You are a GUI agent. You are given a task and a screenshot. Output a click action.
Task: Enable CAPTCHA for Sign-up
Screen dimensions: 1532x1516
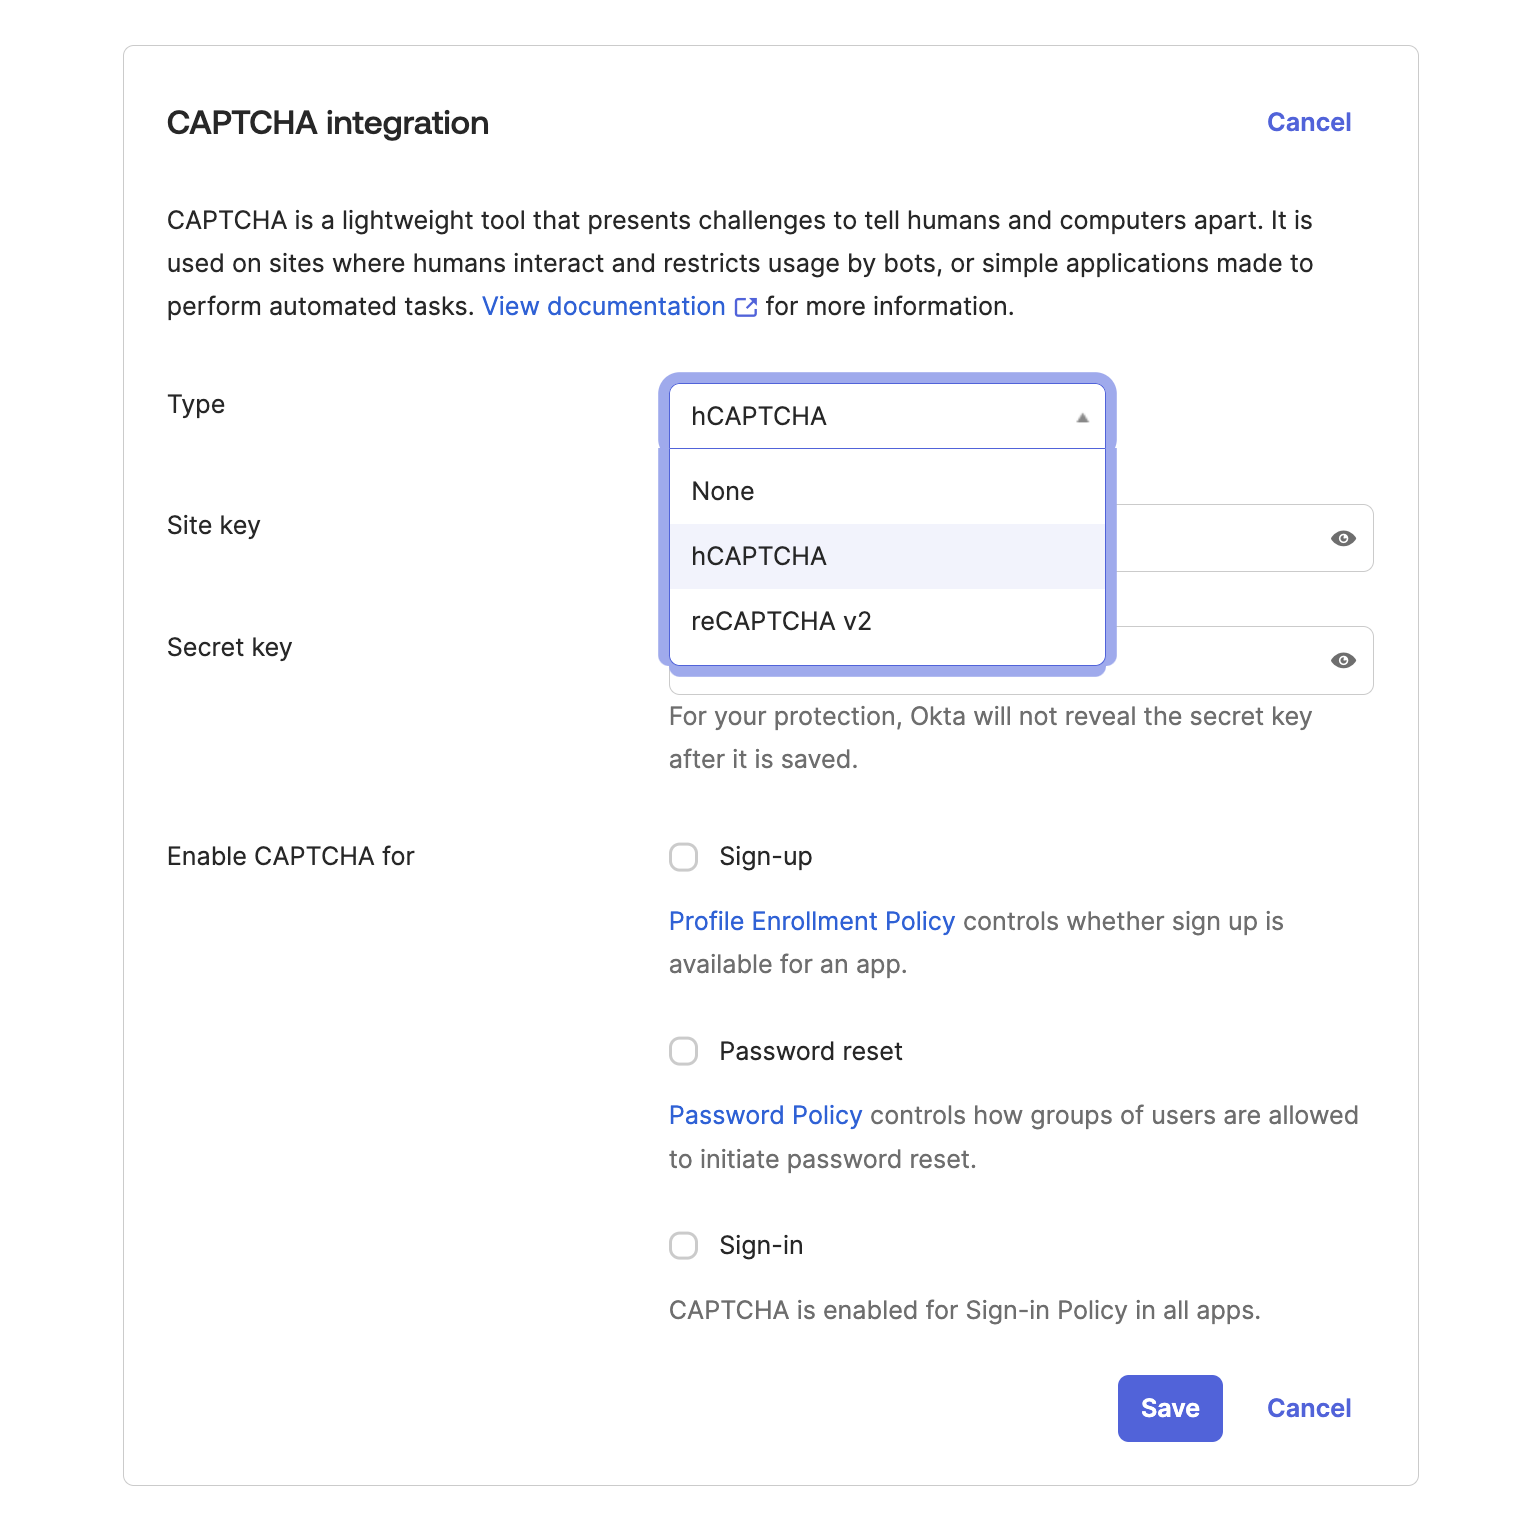683,857
